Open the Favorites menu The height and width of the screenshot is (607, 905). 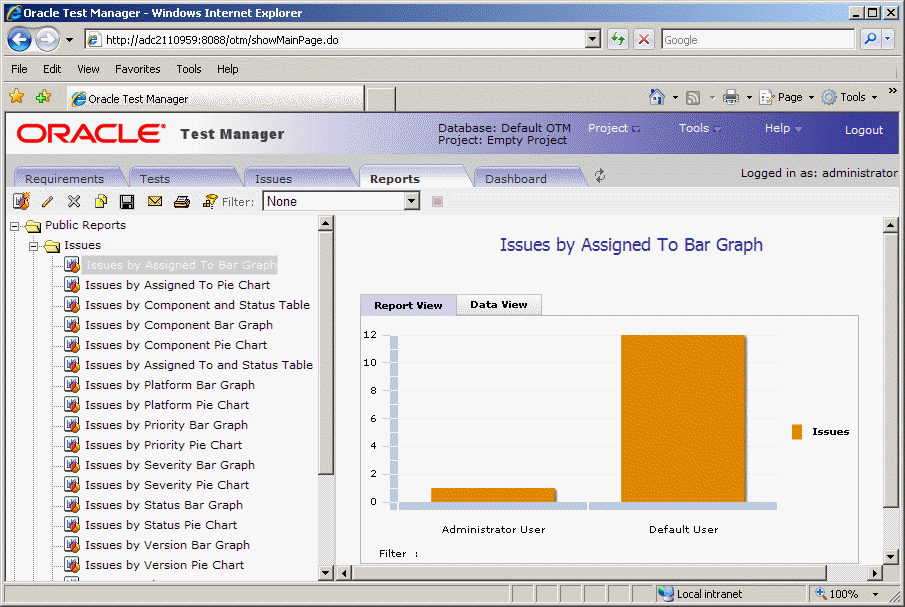[137, 69]
